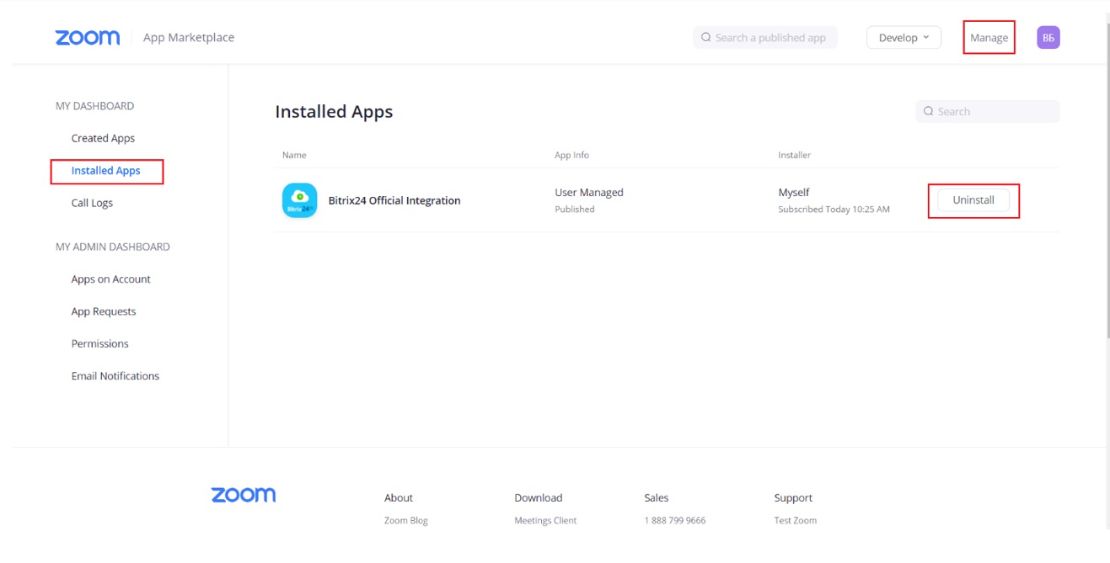
Task: Click the Search a published app field
Action: click(765, 38)
